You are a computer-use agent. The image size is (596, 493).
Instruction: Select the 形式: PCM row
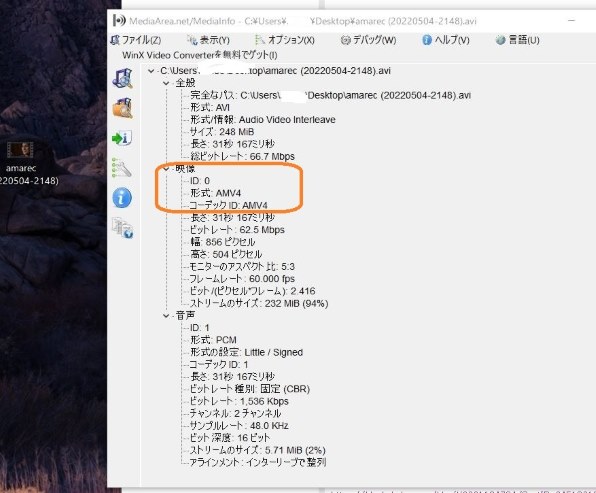coord(213,340)
